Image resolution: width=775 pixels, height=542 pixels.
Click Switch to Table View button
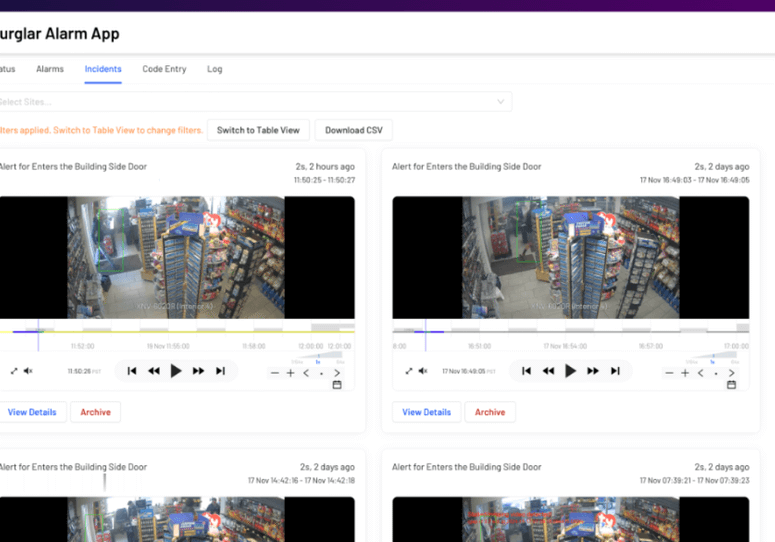pyautogui.click(x=258, y=130)
